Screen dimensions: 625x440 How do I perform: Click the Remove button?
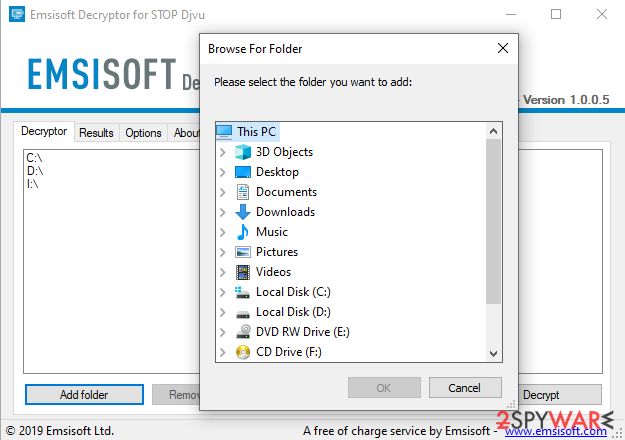tap(176, 395)
